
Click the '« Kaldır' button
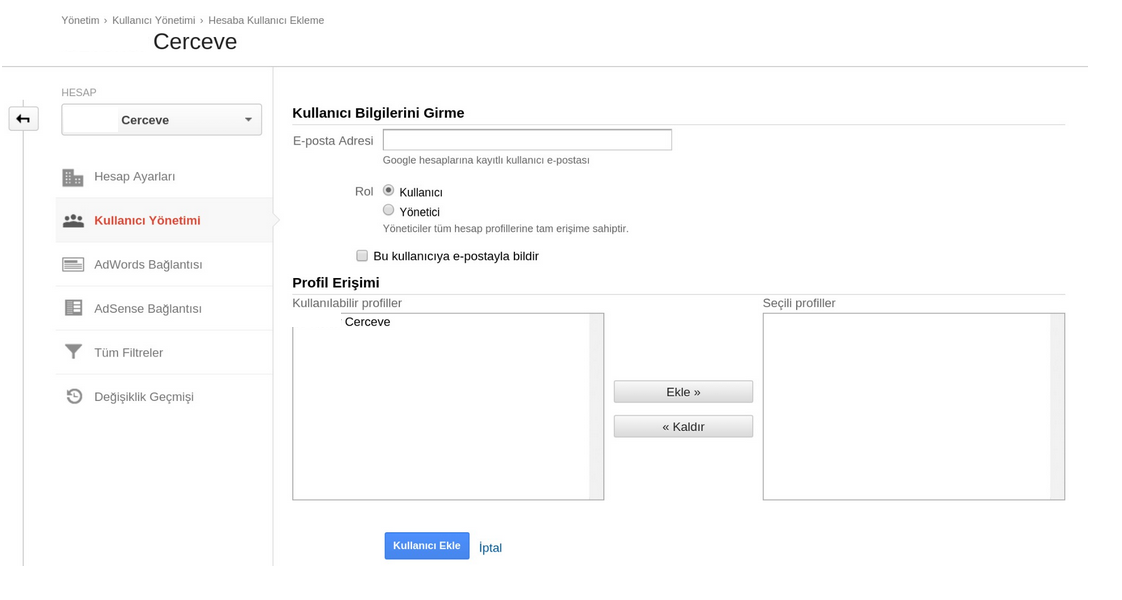tap(683, 427)
